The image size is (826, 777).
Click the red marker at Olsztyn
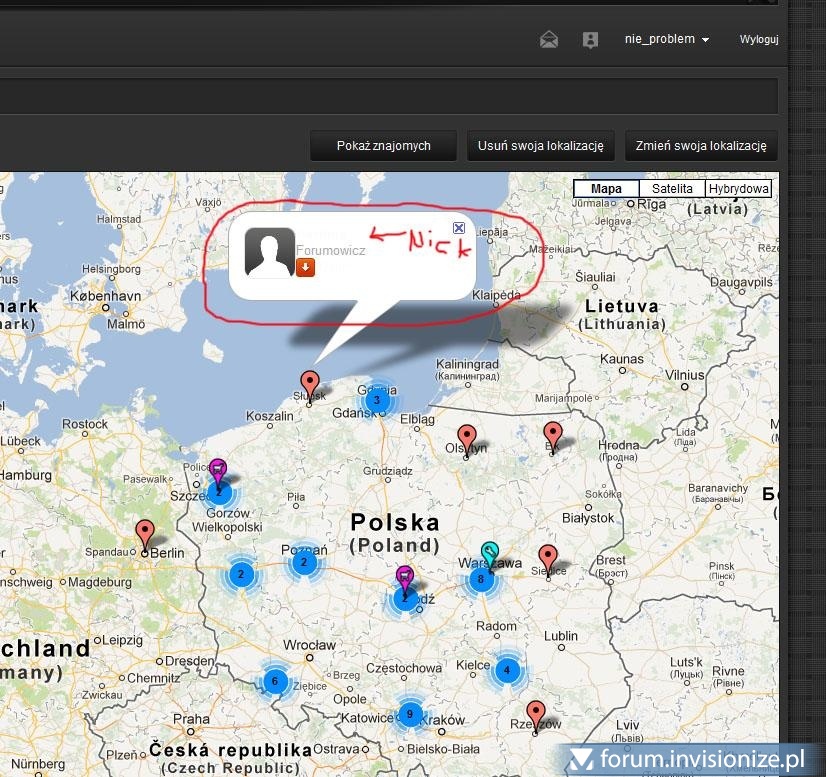(x=466, y=438)
